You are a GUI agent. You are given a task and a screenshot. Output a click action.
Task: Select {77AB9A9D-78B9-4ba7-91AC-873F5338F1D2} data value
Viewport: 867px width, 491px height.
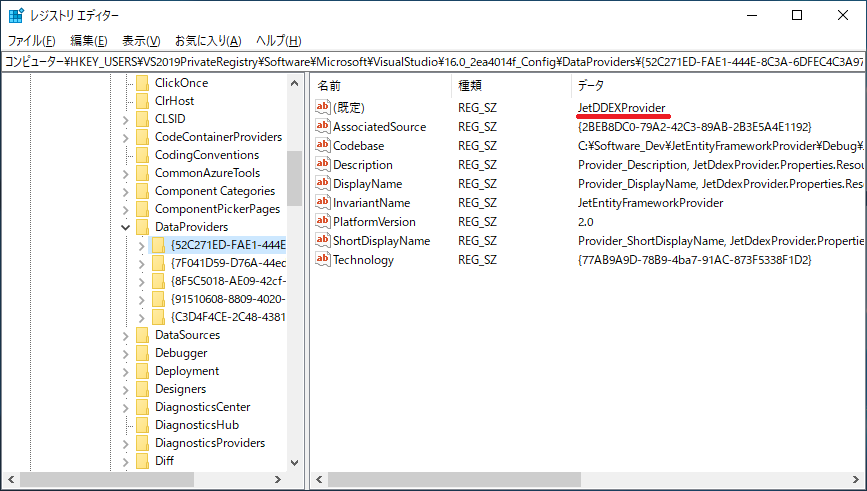point(694,260)
